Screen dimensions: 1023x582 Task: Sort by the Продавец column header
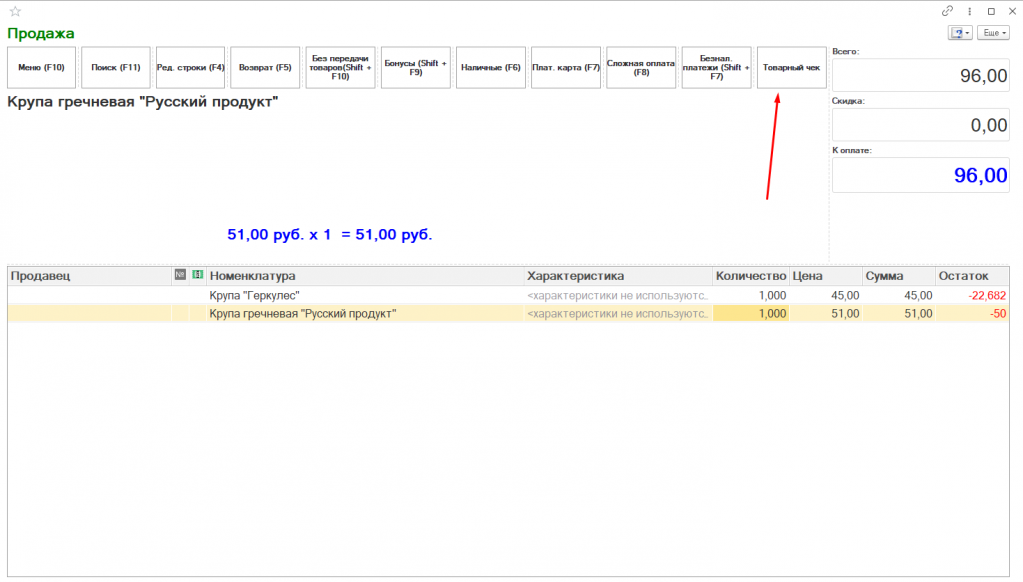(90, 276)
